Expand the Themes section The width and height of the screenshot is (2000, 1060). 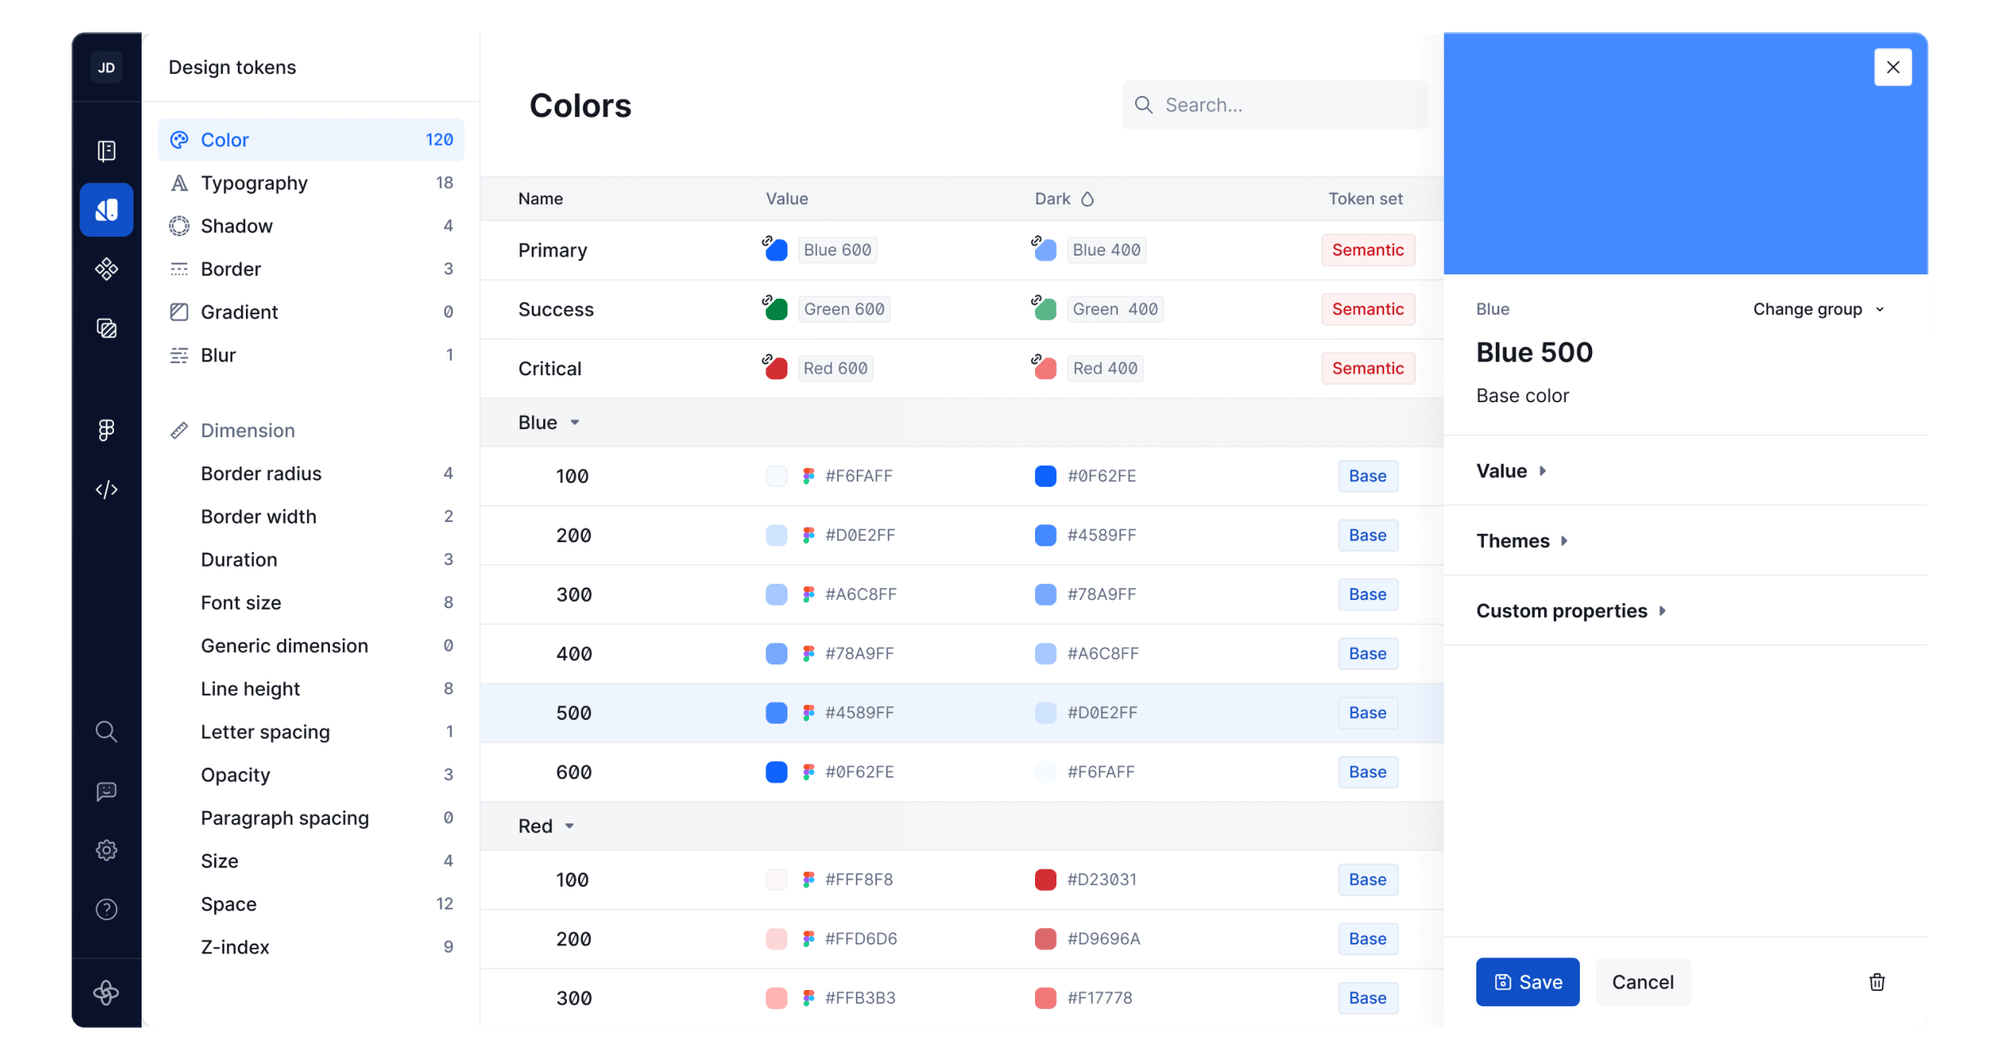(x=1522, y=541)
